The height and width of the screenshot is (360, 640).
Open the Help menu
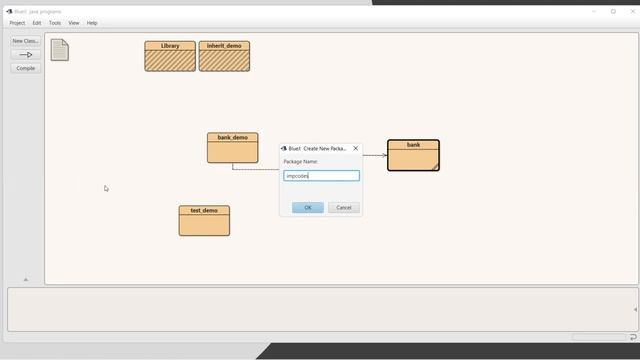(92, 23)
